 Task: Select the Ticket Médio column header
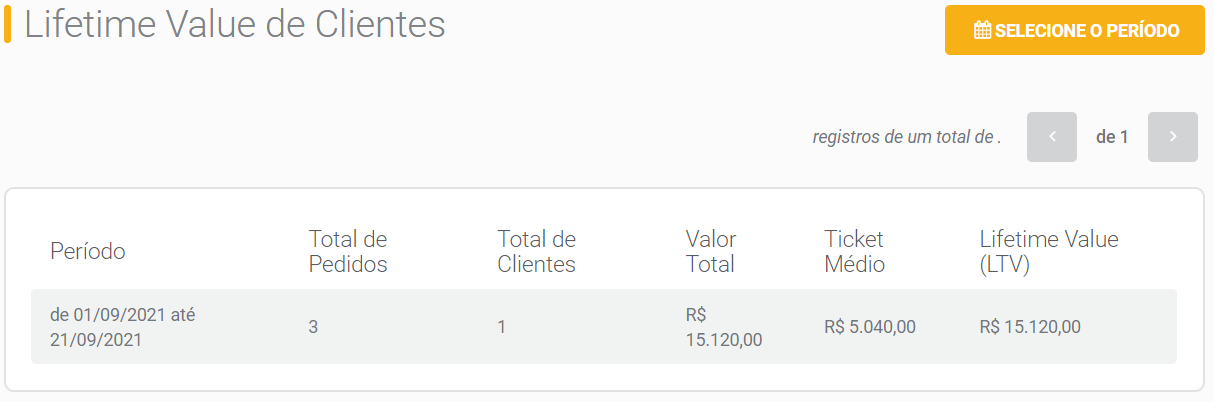click(855, 251)
